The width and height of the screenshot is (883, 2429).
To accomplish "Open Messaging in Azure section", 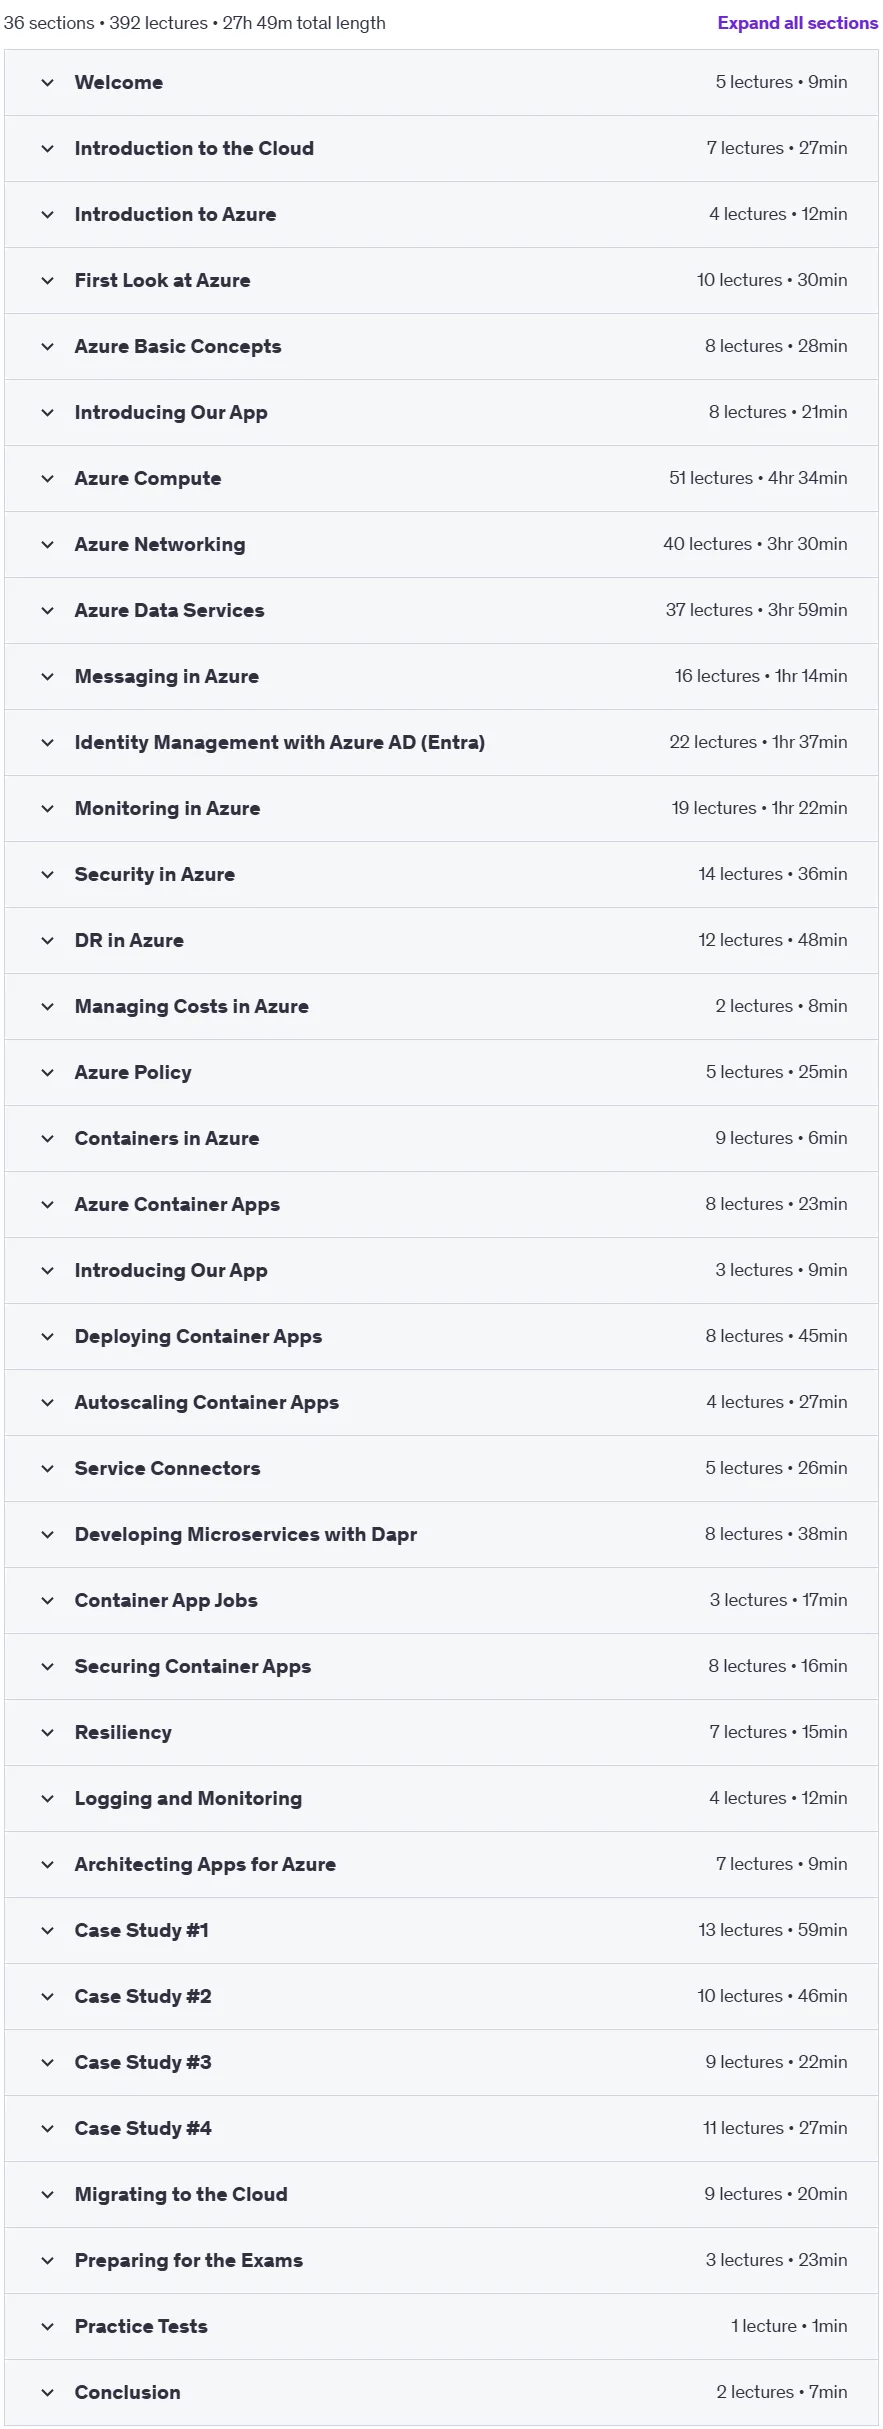I will click(441, 676).
